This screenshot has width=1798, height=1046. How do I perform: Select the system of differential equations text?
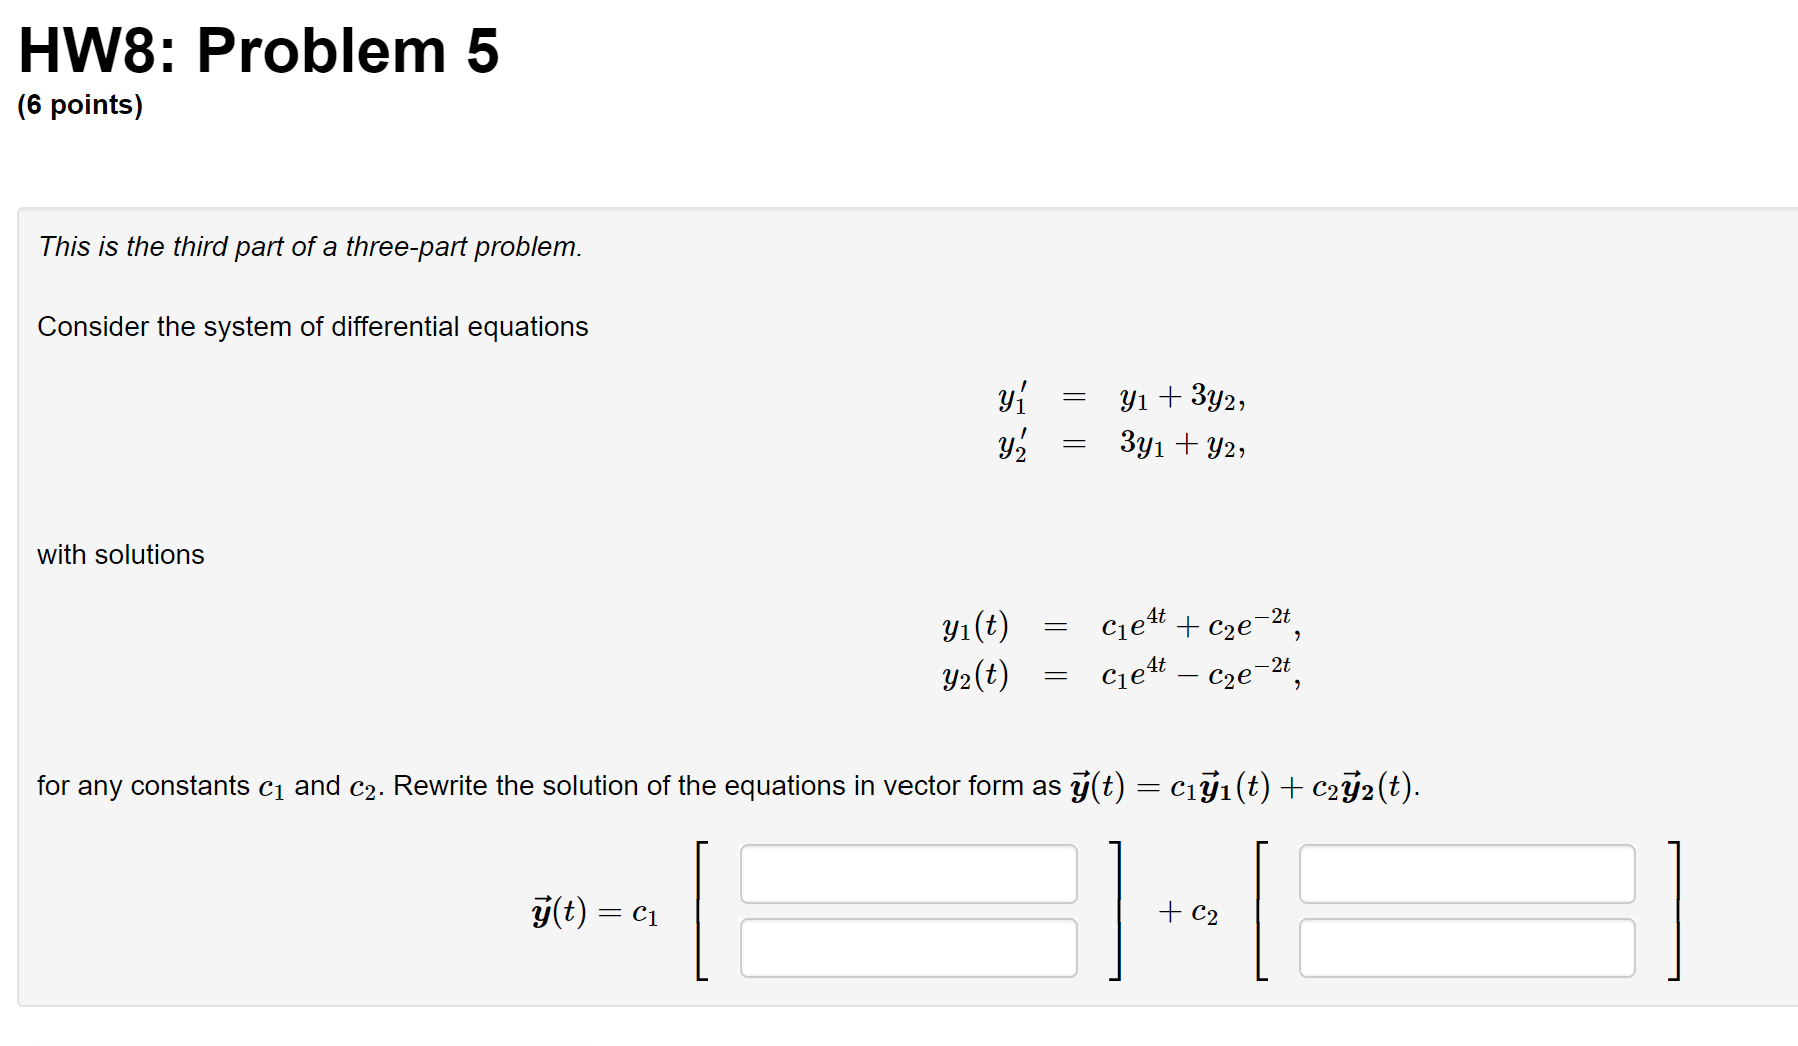point(312,326)
